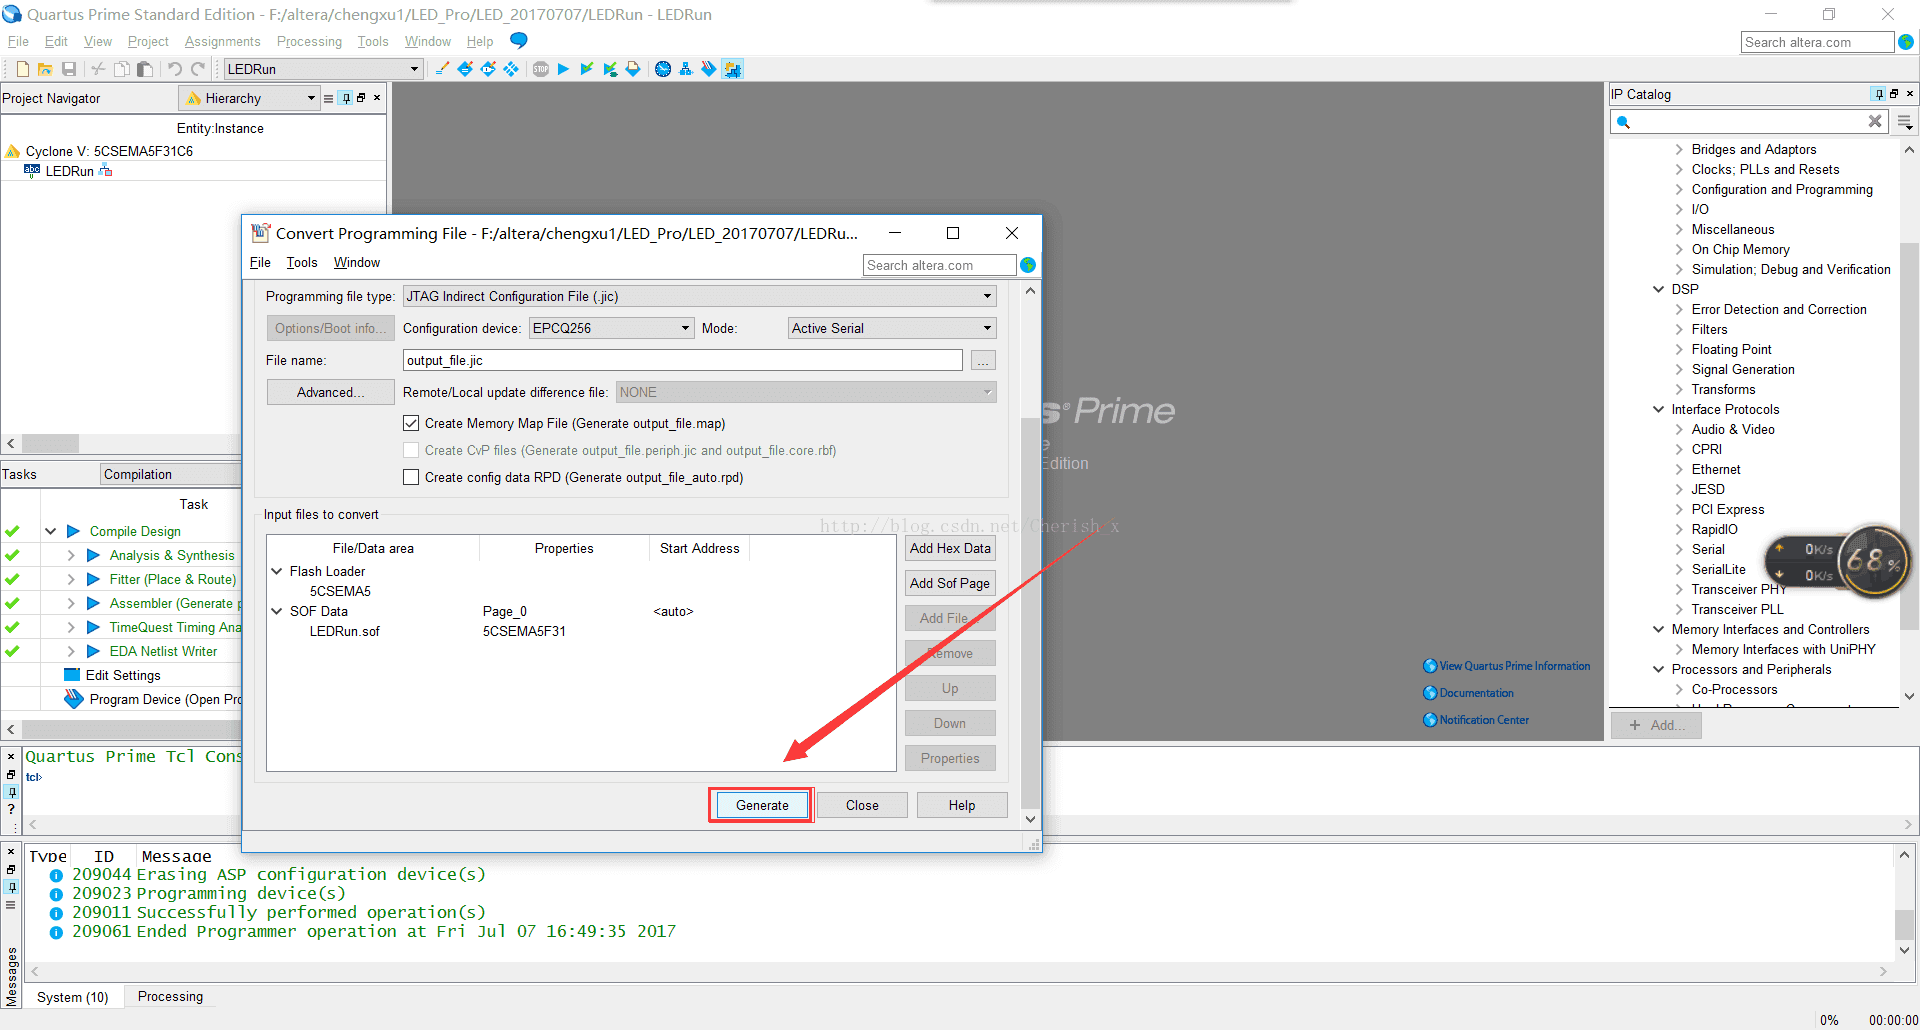Click the Undo arrow icon

pyautogui.click(x=175, y=69)
